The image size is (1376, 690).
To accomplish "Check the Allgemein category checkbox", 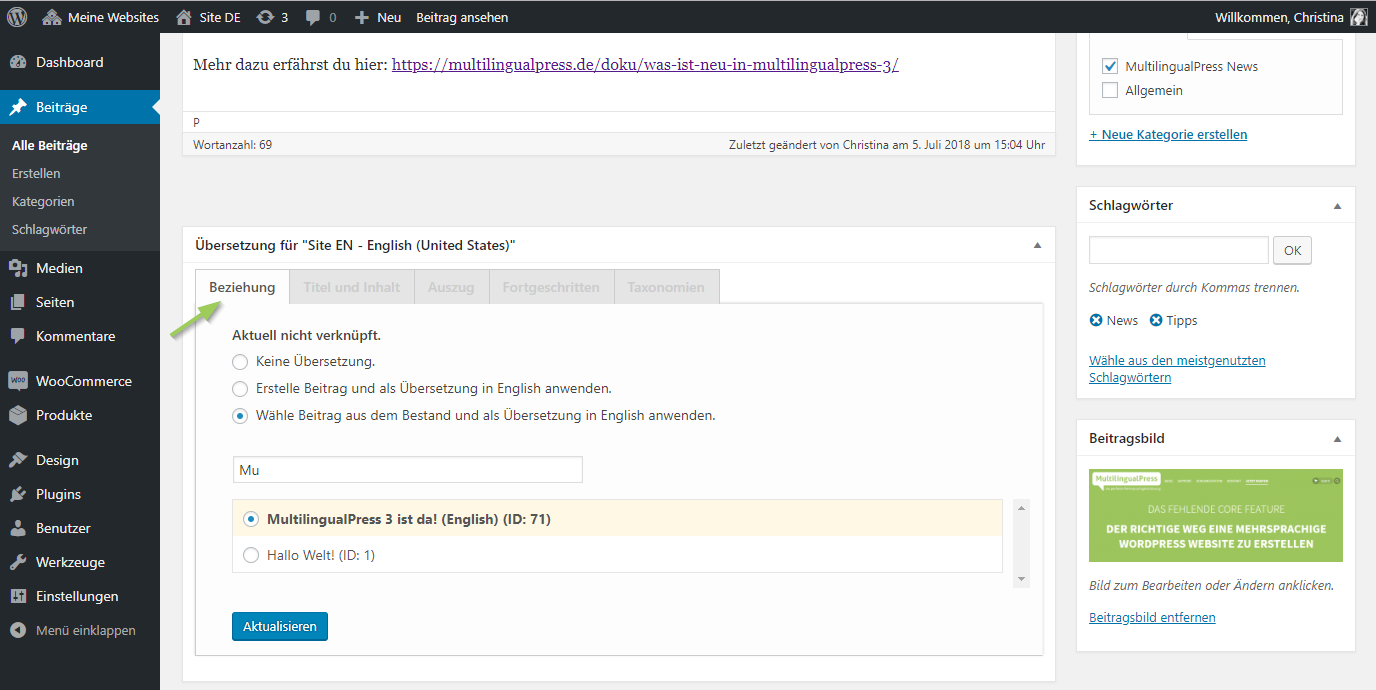I will 1109,90.
